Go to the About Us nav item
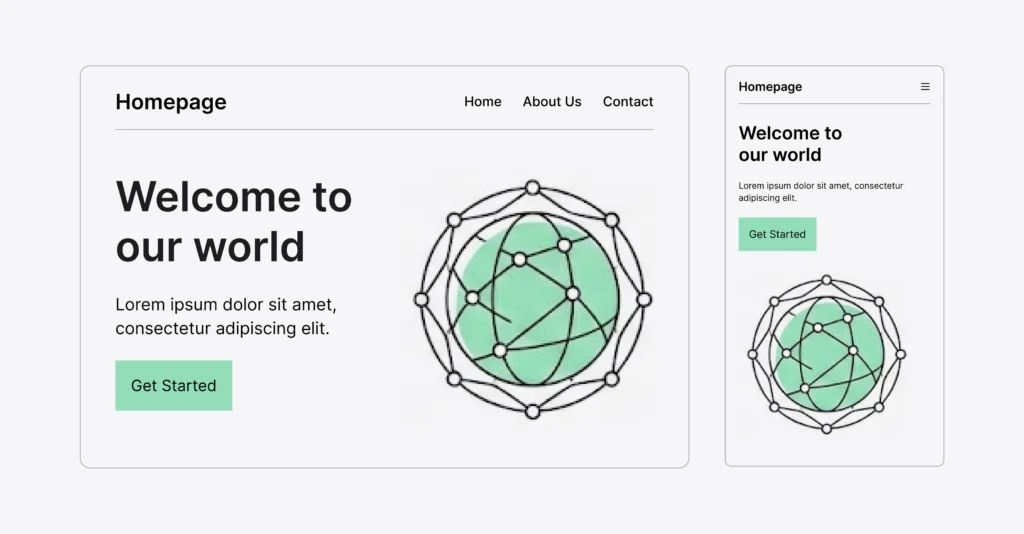The image size is (1024, 534). point(552,102)
